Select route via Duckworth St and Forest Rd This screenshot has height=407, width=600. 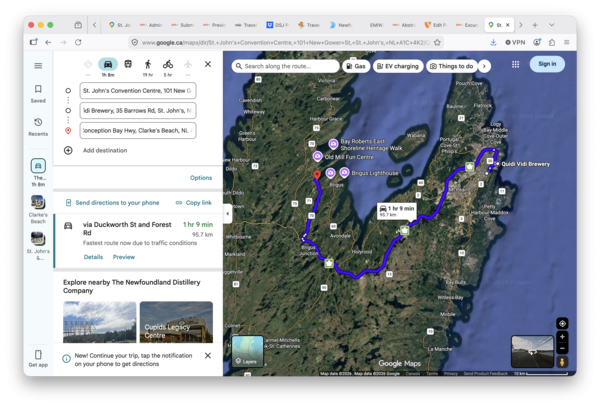coord(138,241)
